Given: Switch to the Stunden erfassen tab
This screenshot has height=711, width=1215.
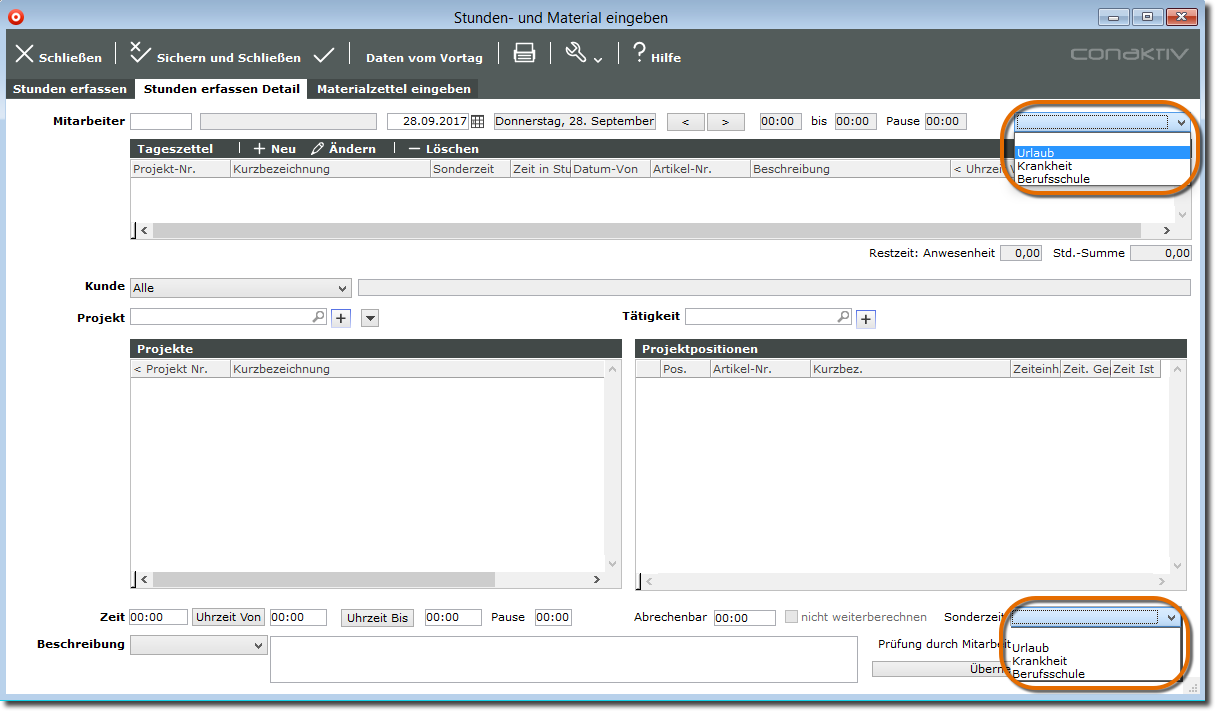Looking at the screenshot, I should click(70, 89).
